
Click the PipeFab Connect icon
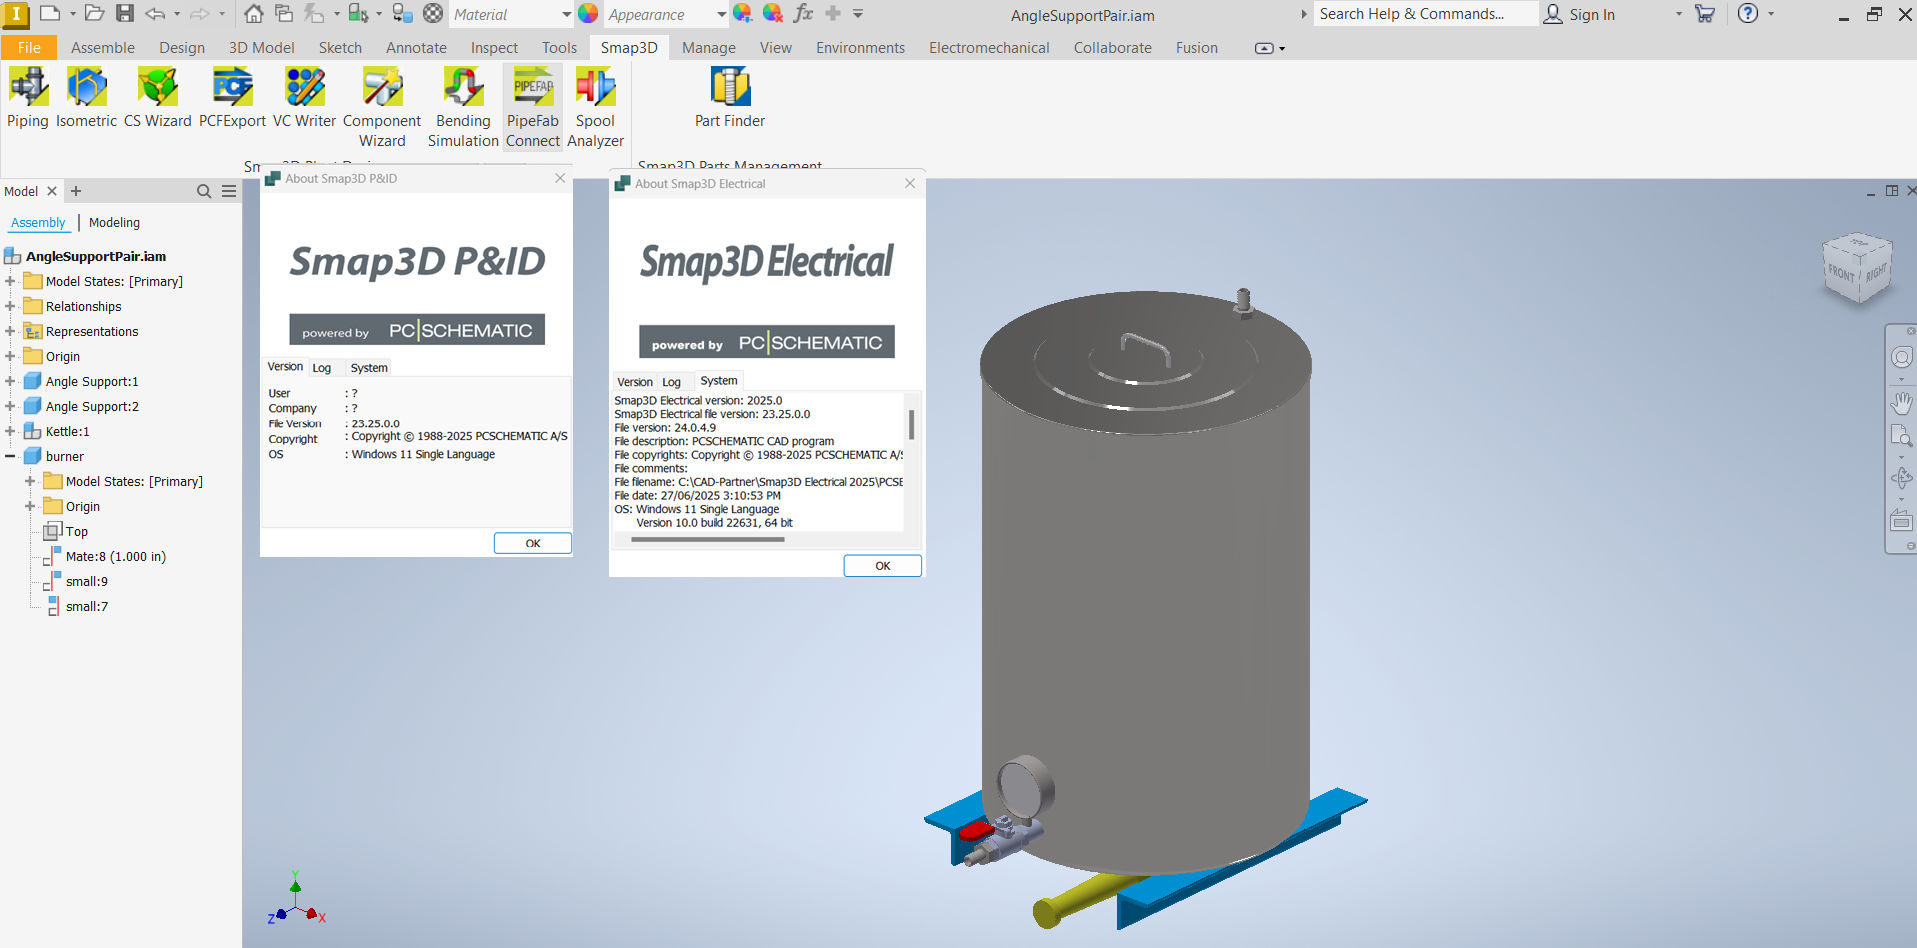pyautogui.click(x=533, y=107)
